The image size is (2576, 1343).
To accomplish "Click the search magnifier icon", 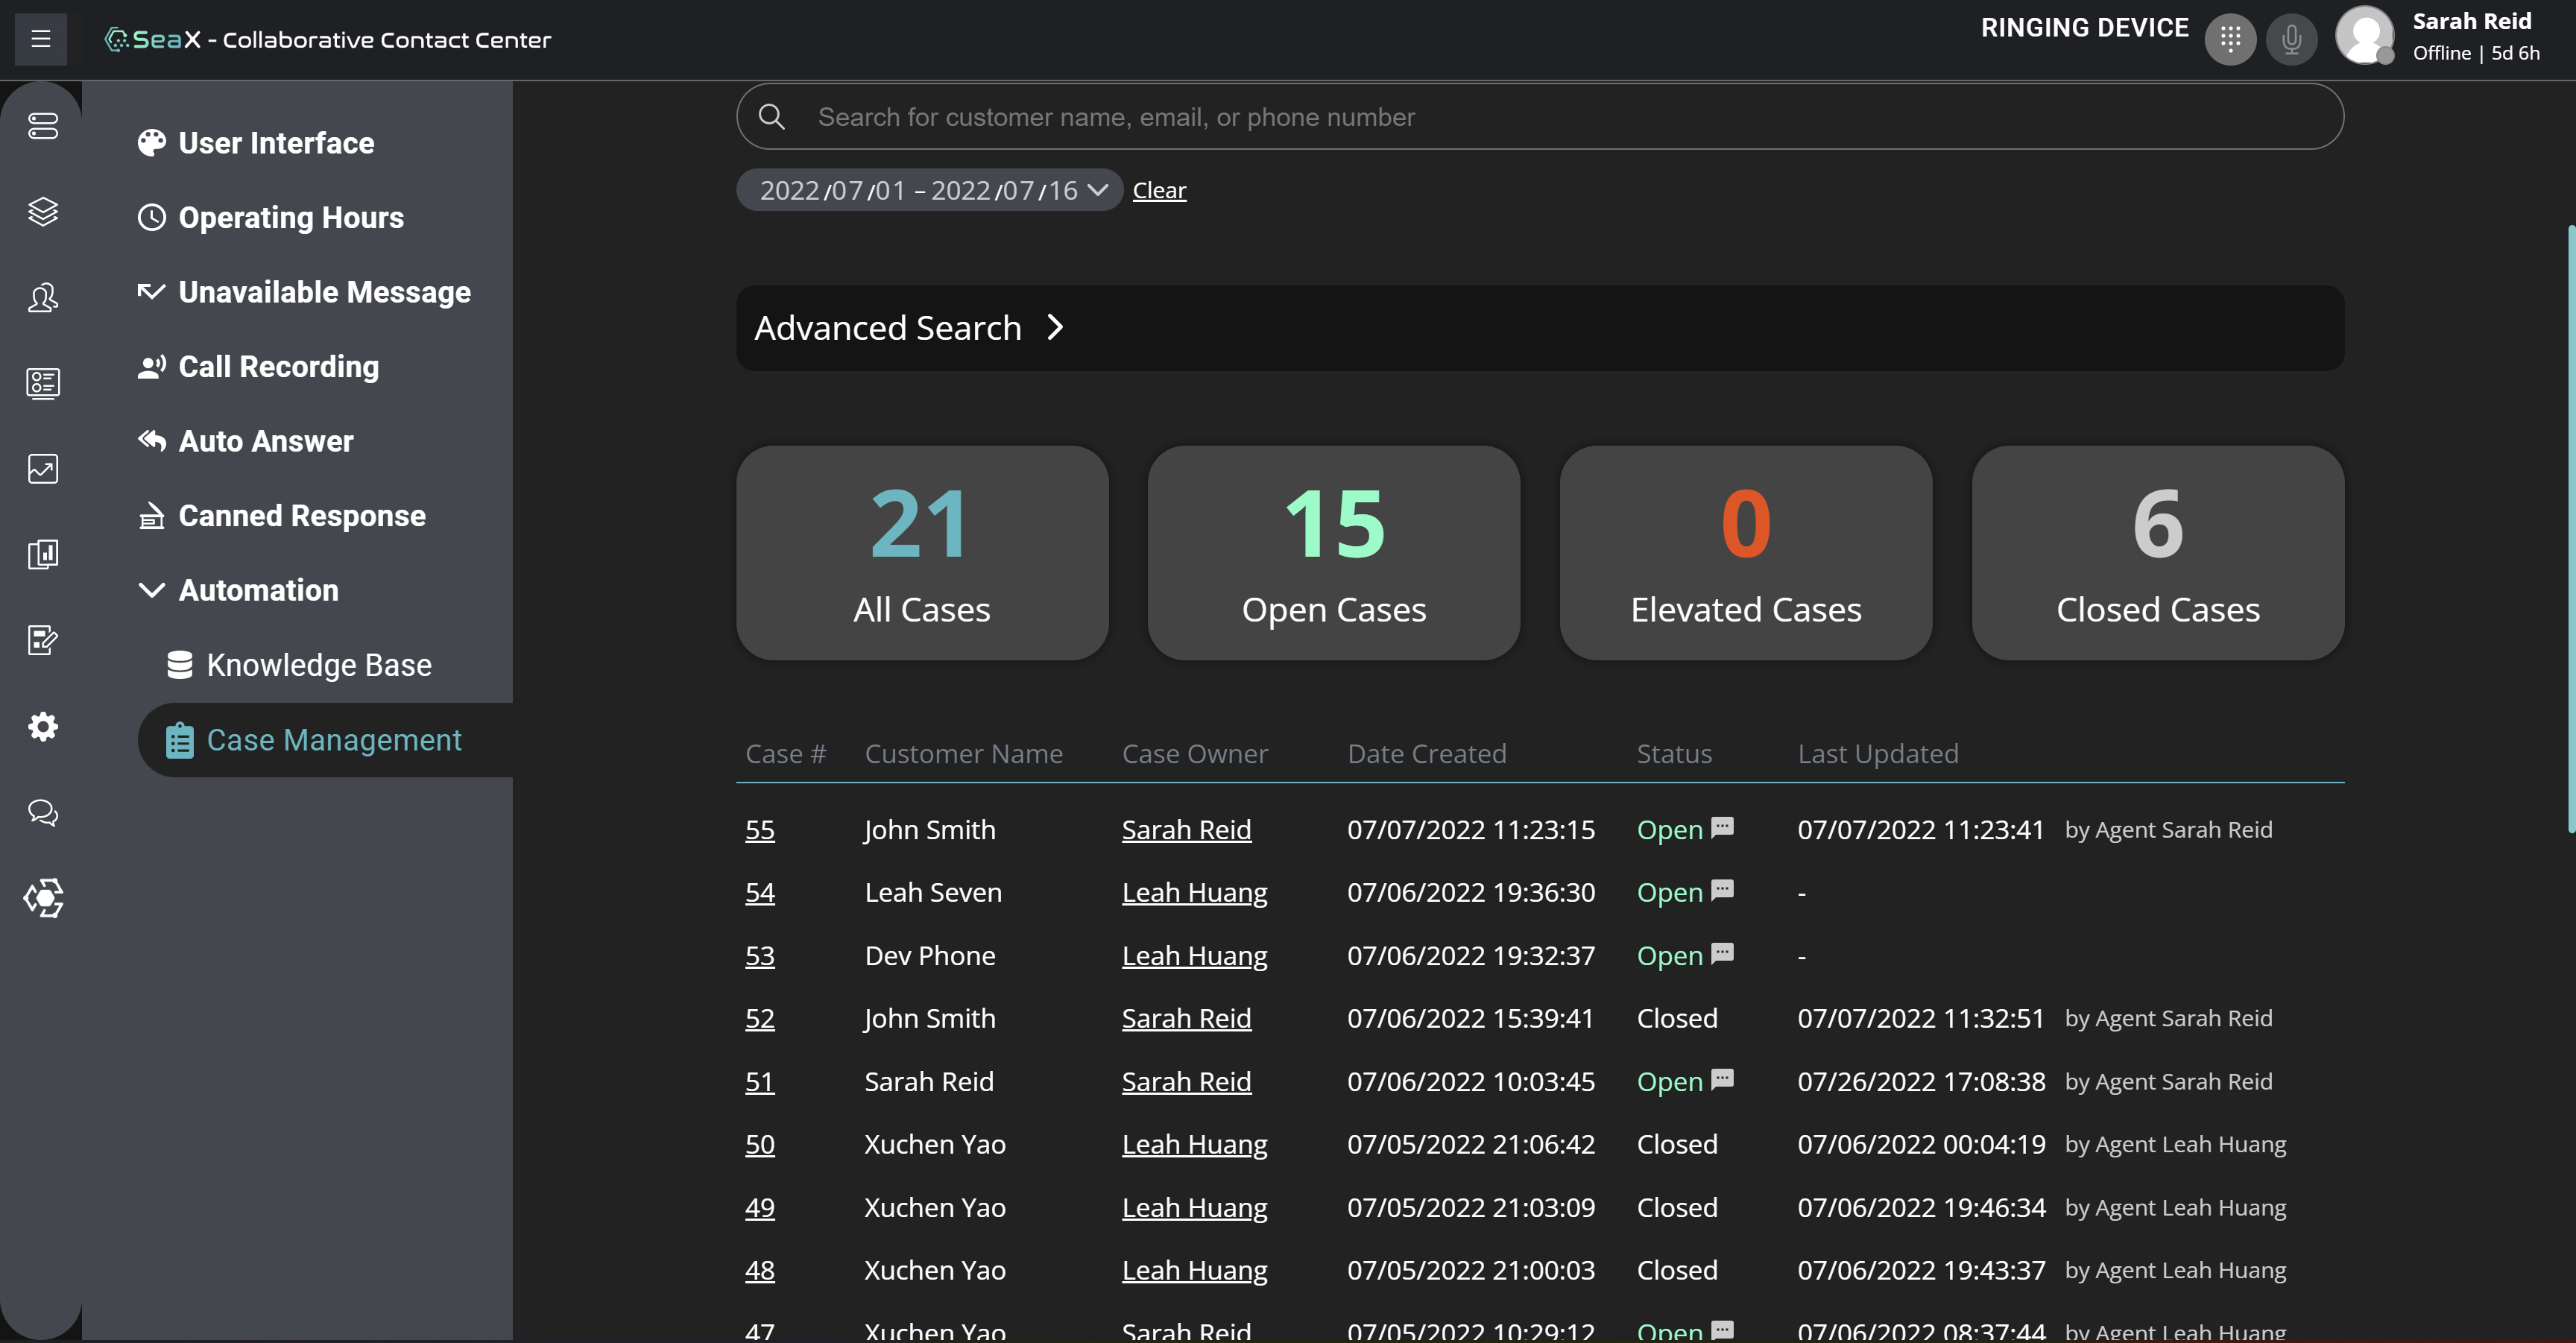I will pyautogui.click(x=771, y=116).
